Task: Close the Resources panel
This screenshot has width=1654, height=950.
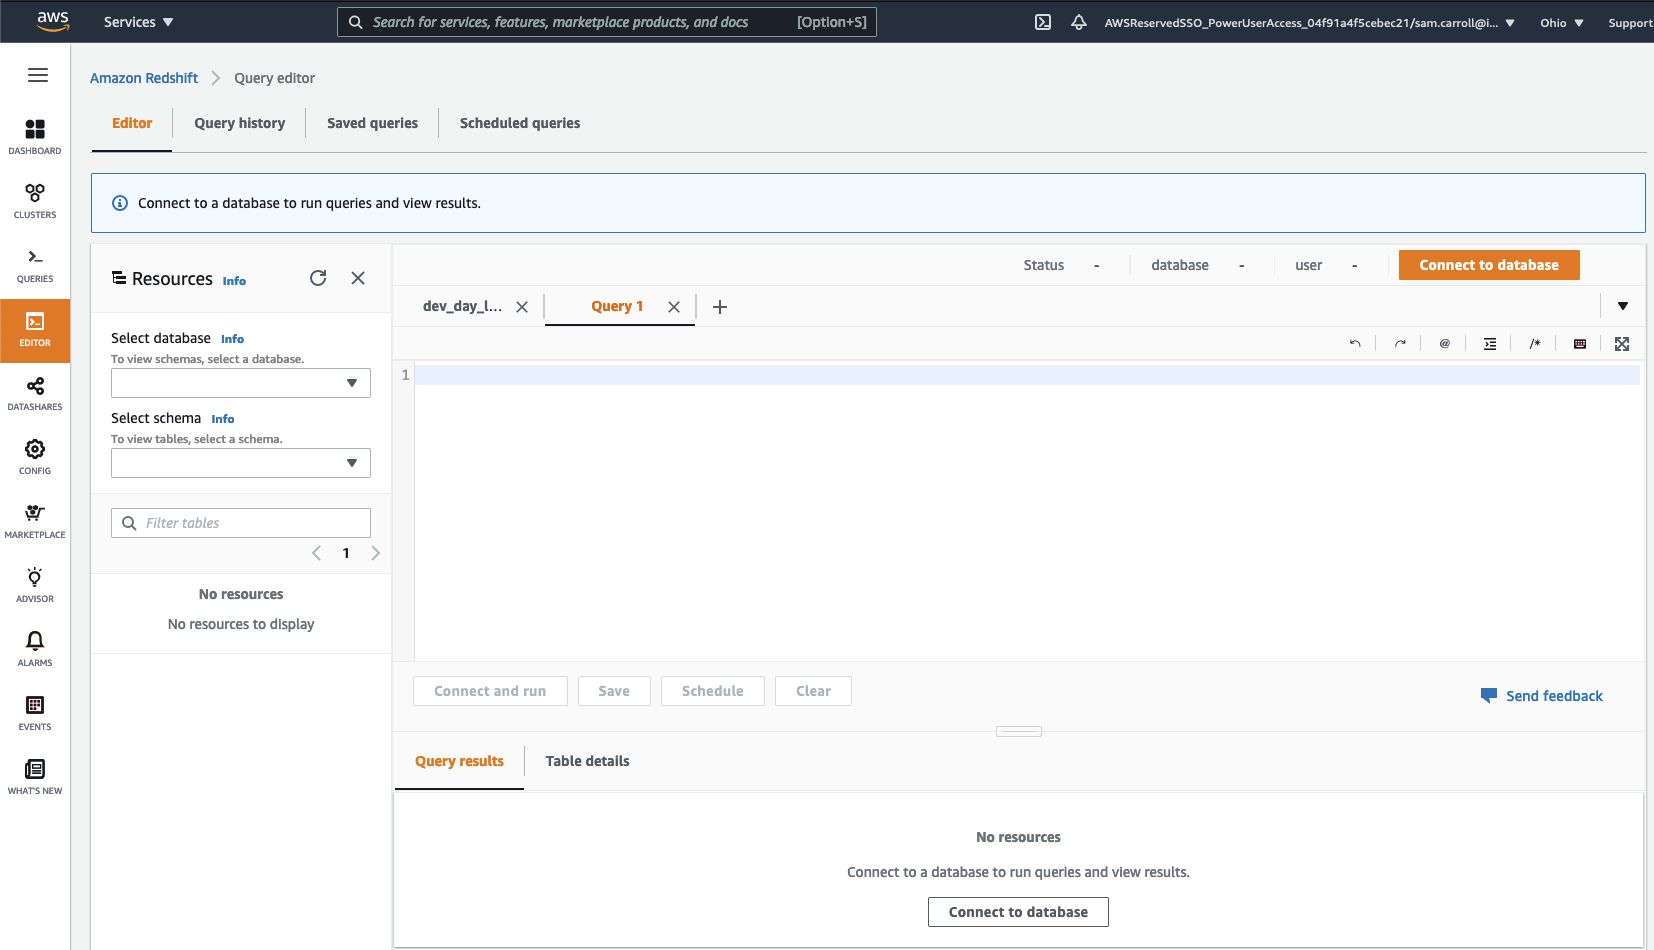Action: (358, 278)
